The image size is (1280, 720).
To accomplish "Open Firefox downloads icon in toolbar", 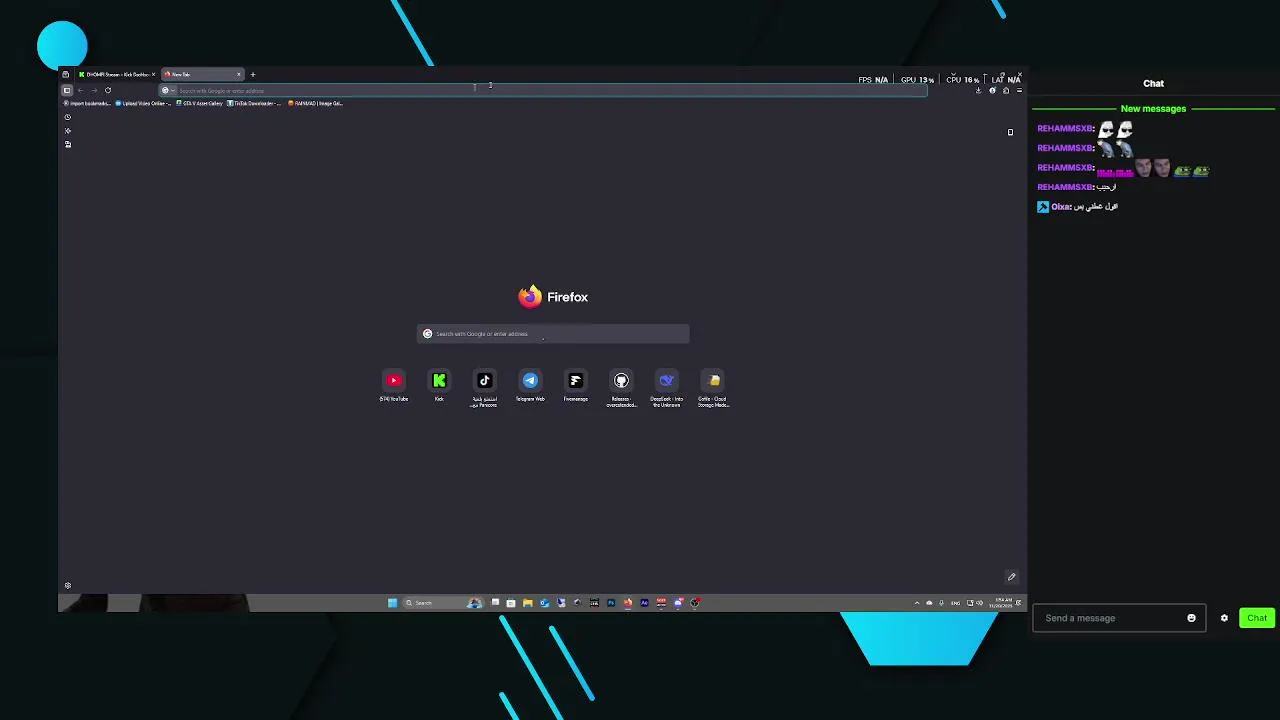I will (x=979, y=91).
